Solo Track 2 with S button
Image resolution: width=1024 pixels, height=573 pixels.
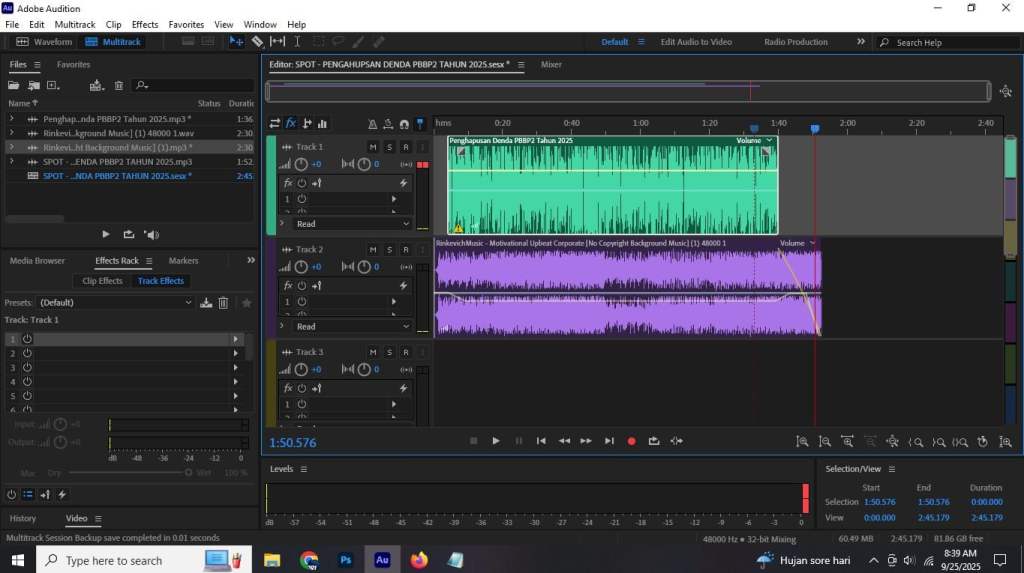[x=389, y=250]
